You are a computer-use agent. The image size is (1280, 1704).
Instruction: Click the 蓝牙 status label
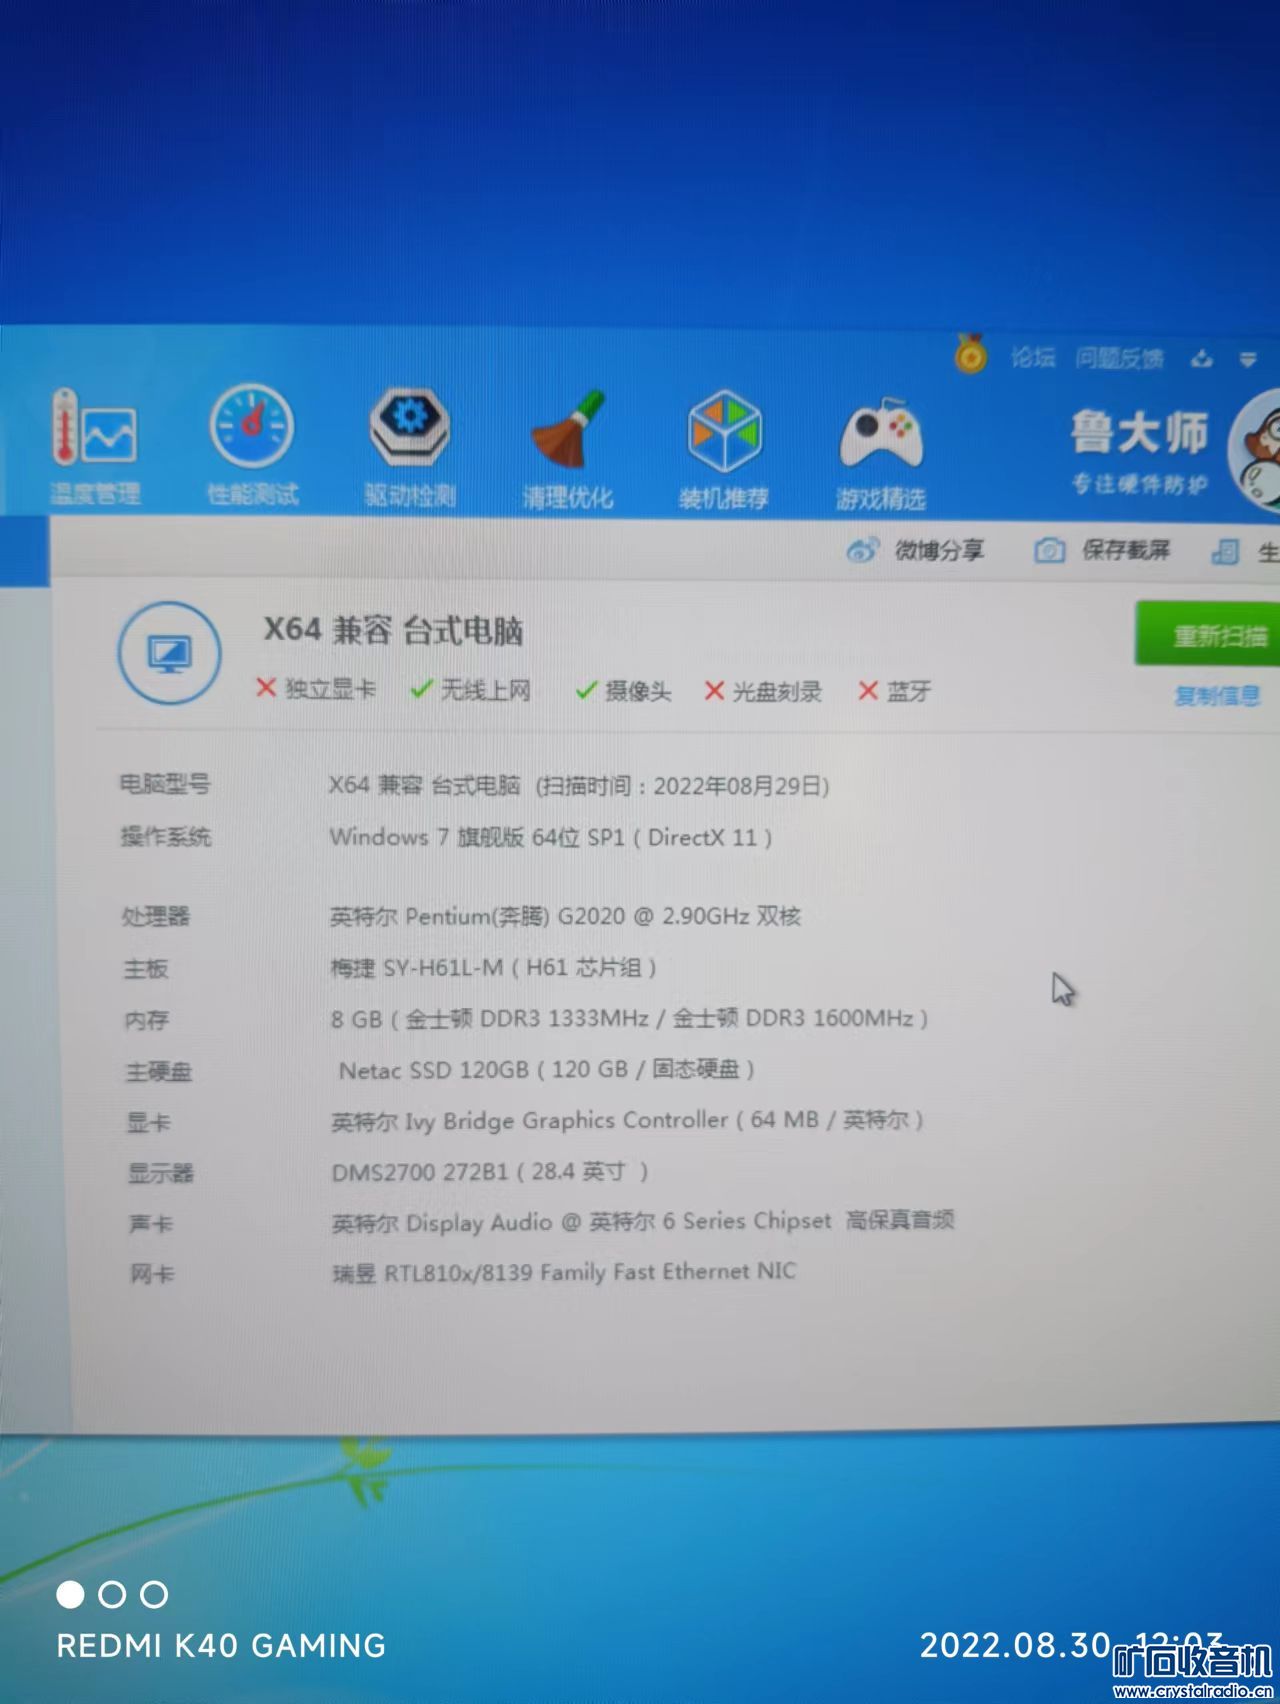(909, 691)
